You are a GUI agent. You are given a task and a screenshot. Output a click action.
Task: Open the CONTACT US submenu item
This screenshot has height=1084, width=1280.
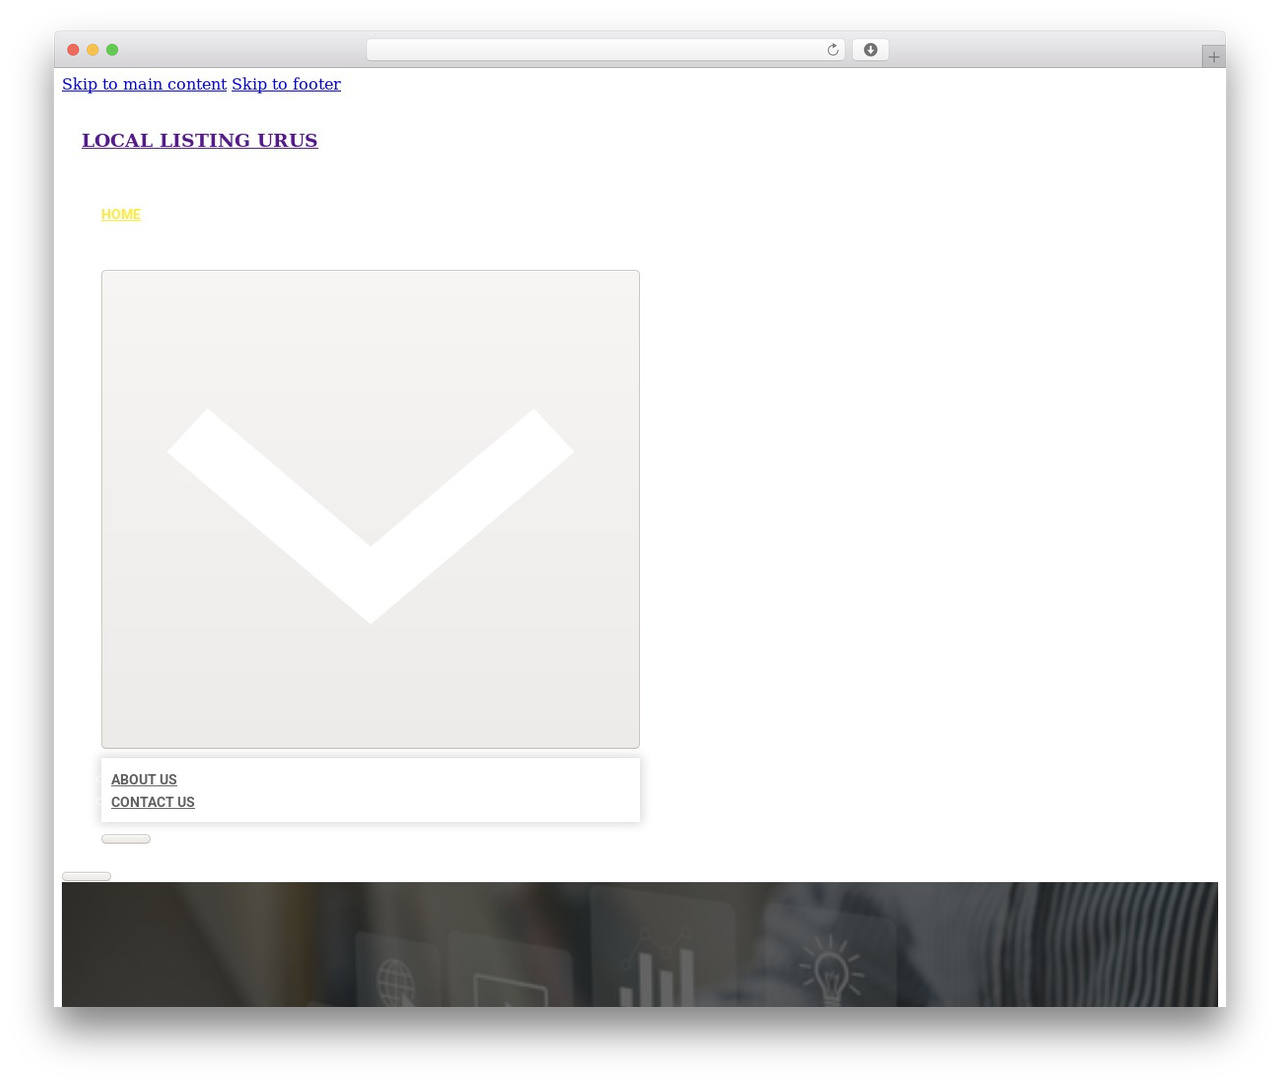[x=153, y=802]
